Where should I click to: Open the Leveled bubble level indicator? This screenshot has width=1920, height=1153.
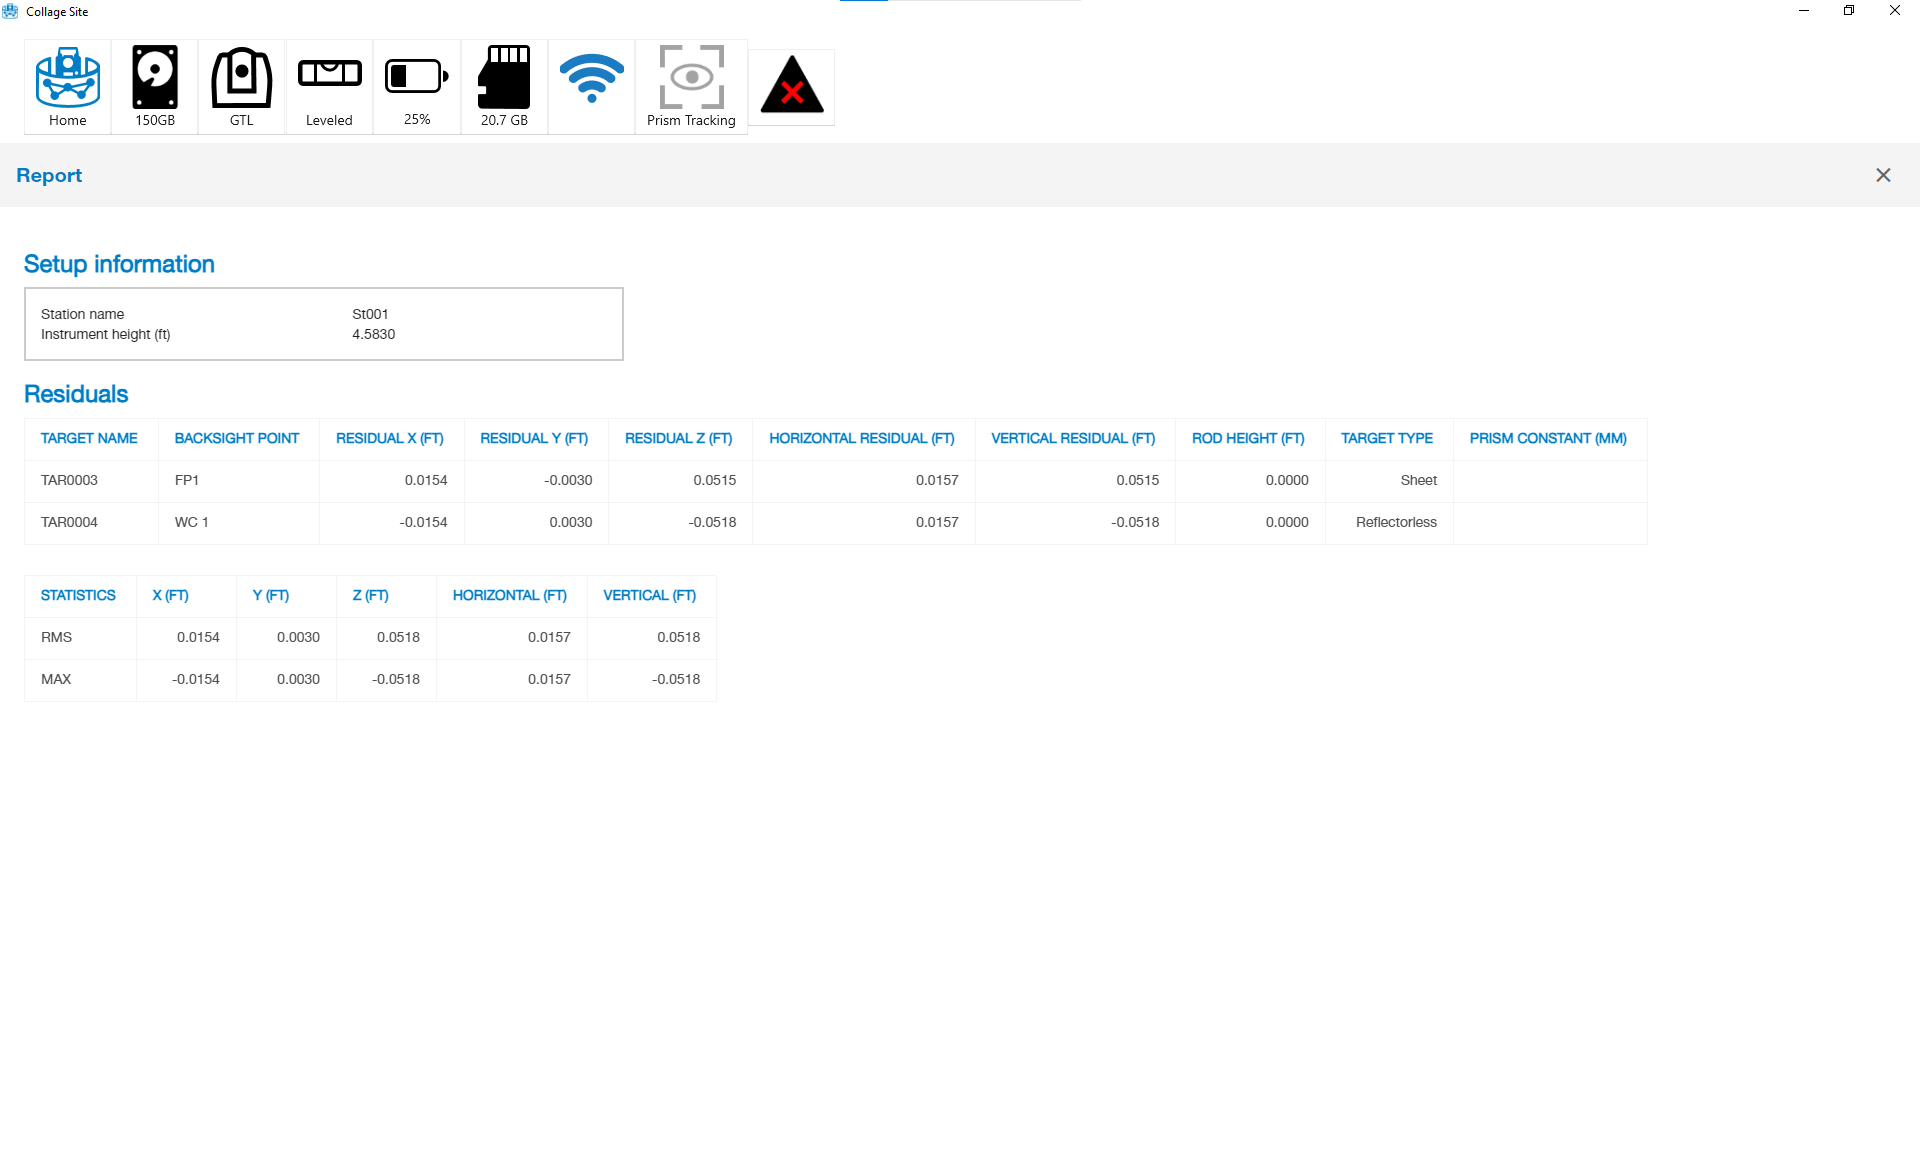[x=329, y=86]
